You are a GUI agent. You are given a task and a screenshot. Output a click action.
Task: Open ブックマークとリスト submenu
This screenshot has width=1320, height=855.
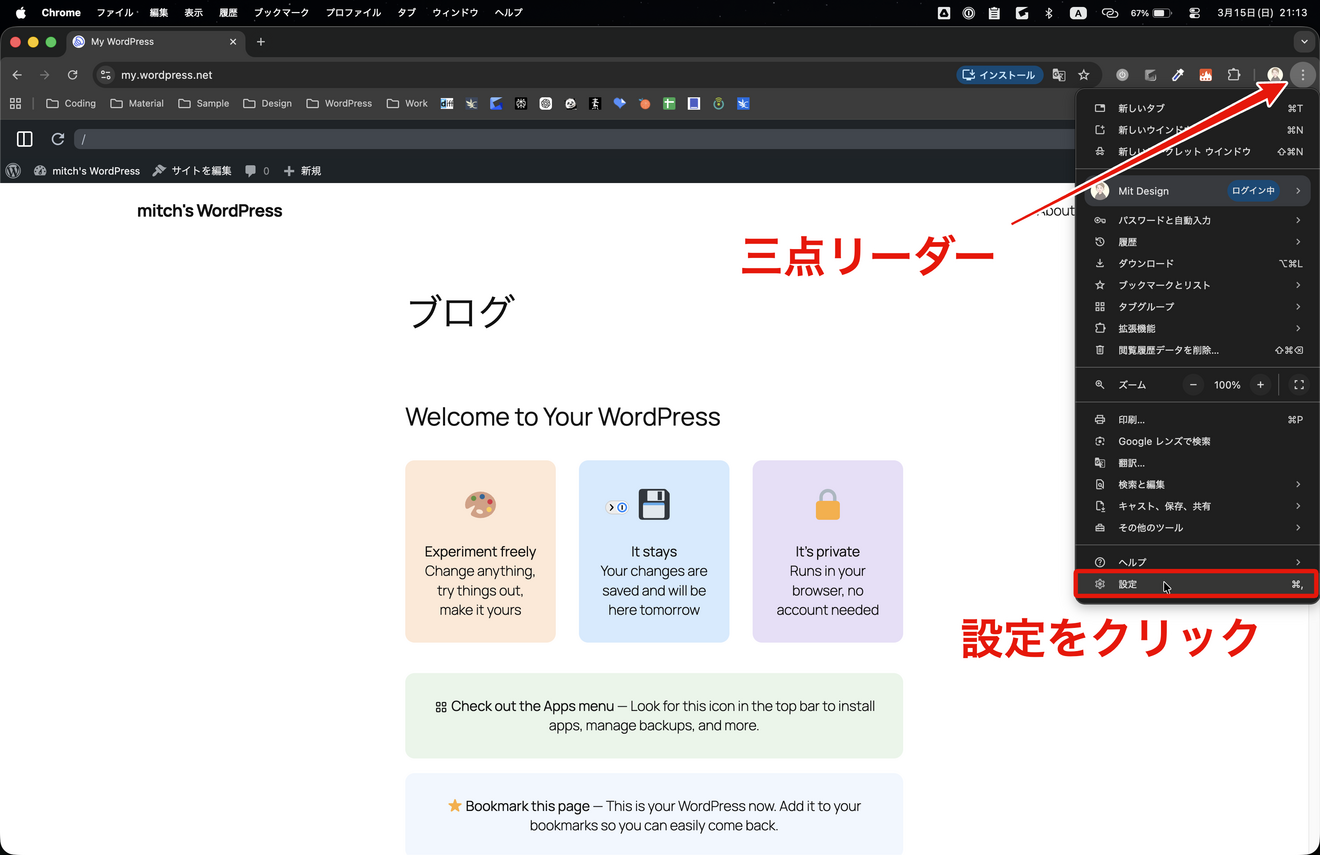click(1197, 285)
